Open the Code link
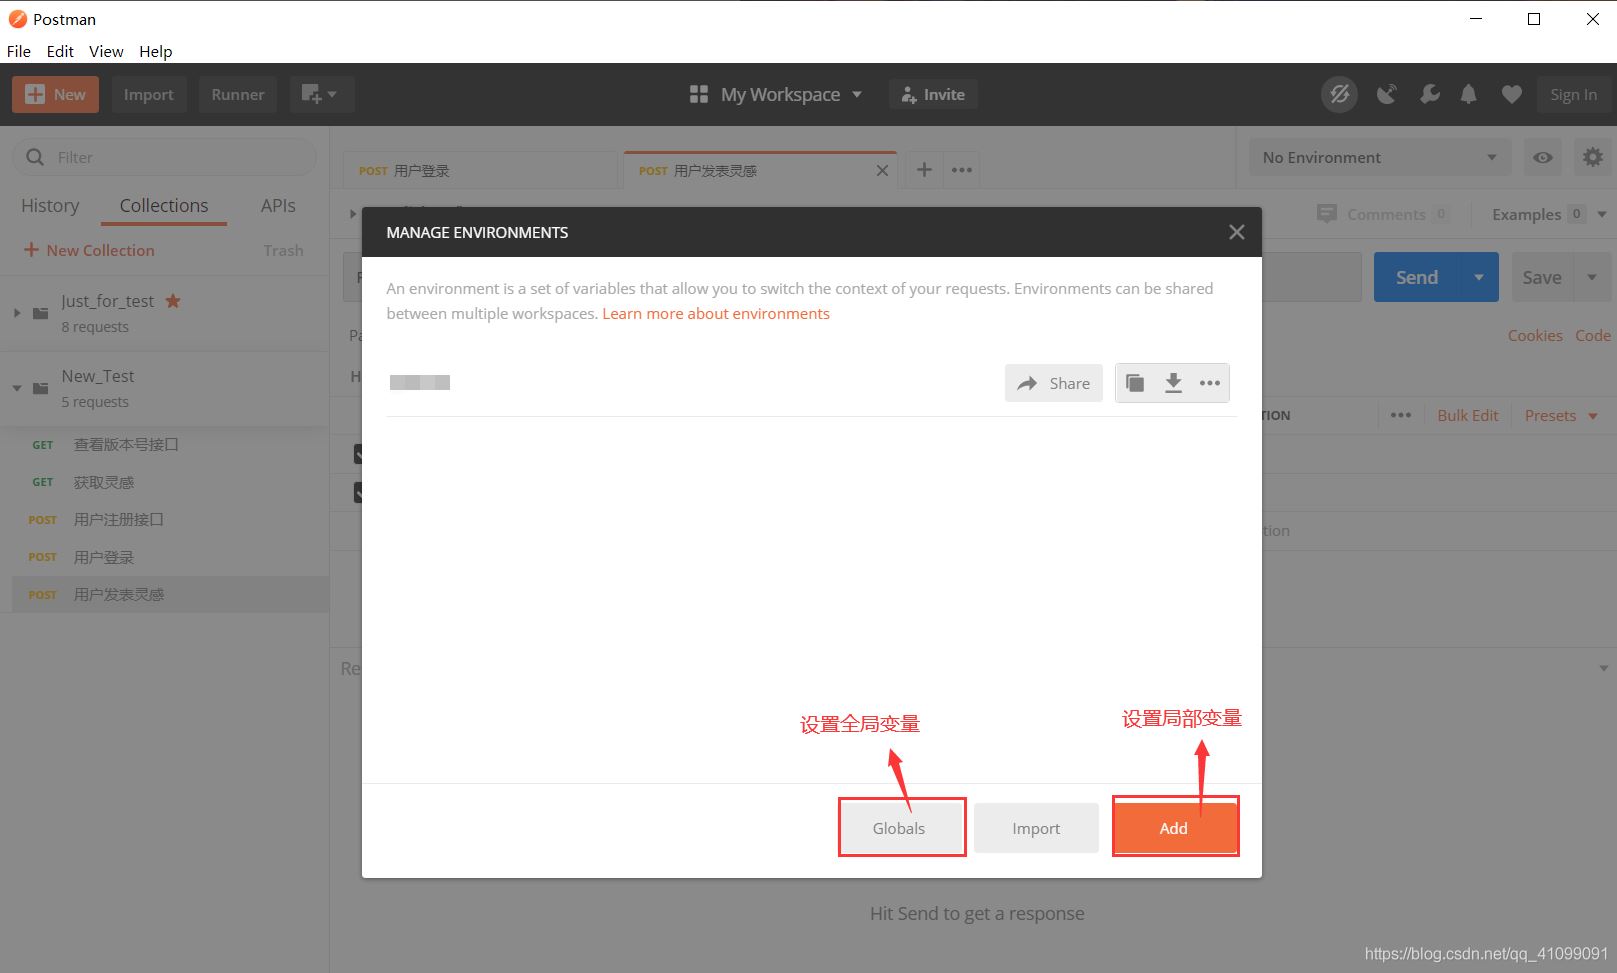 [x=1593, y=335]
